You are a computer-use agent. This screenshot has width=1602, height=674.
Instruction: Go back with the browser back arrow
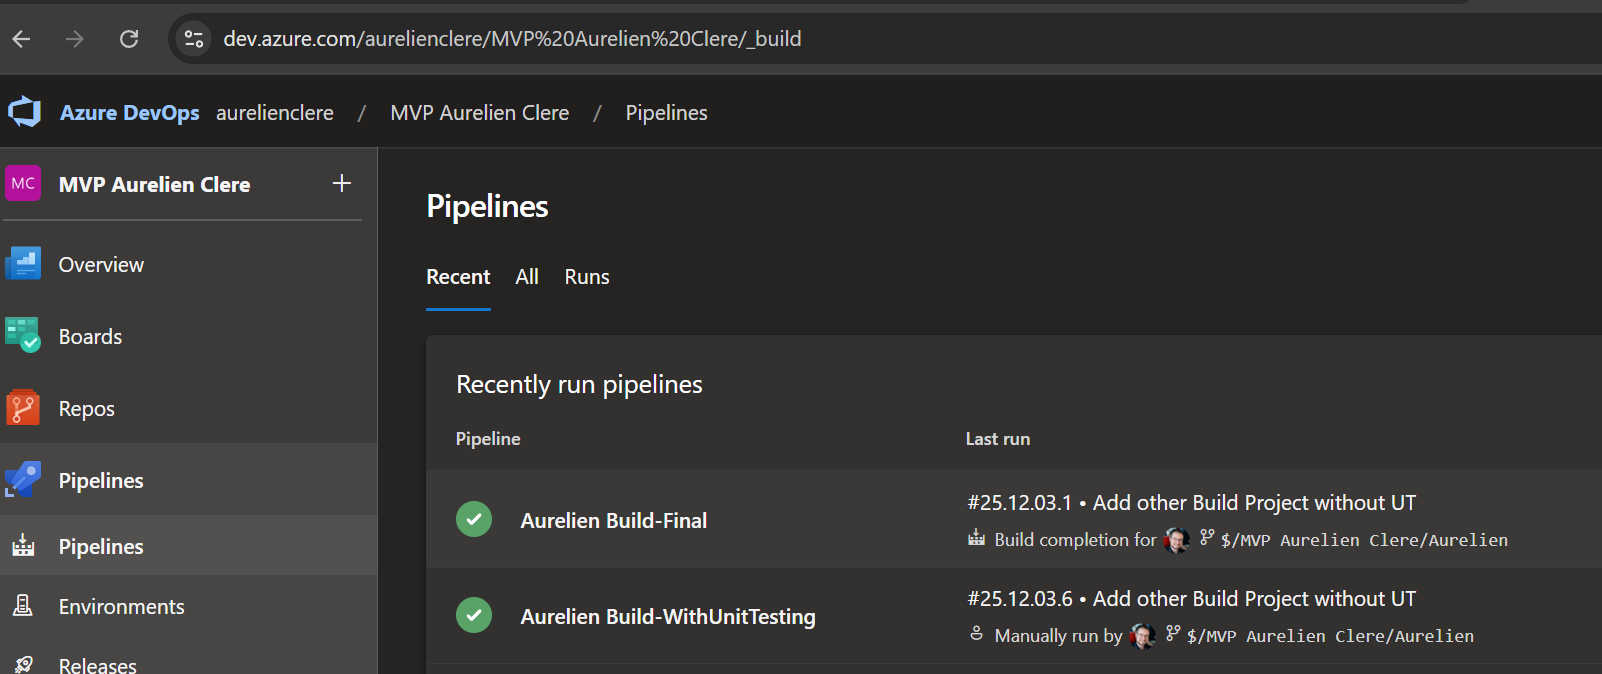pos(22,39)
